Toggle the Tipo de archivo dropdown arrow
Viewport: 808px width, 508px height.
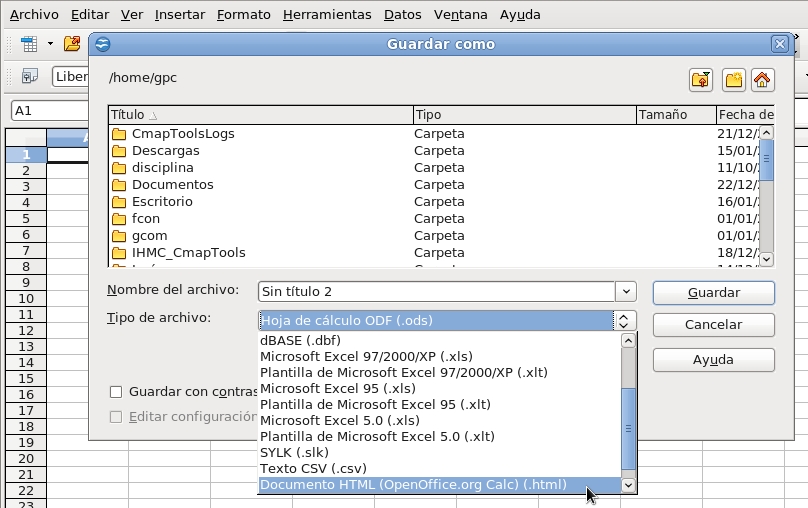point(626,321)
